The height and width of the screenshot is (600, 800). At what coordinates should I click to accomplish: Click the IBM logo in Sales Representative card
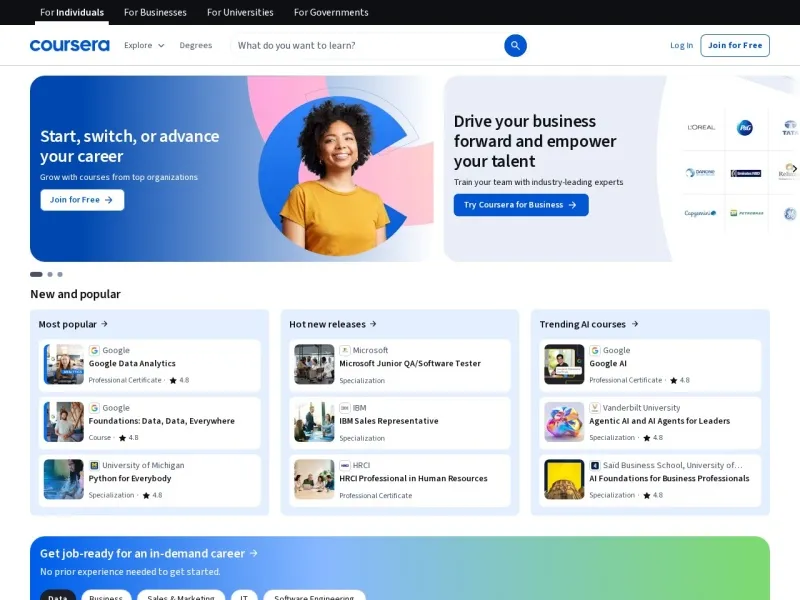[x=344, y=408]
